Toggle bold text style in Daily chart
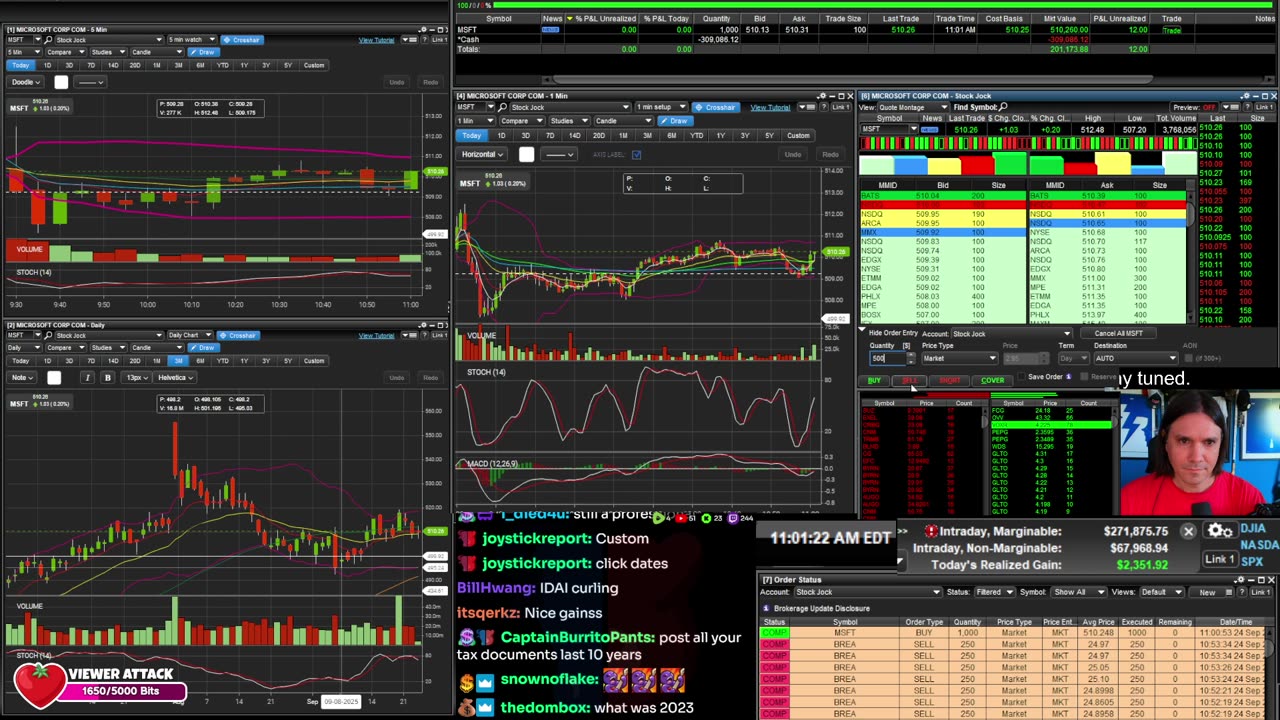 (x=107, y=378)
